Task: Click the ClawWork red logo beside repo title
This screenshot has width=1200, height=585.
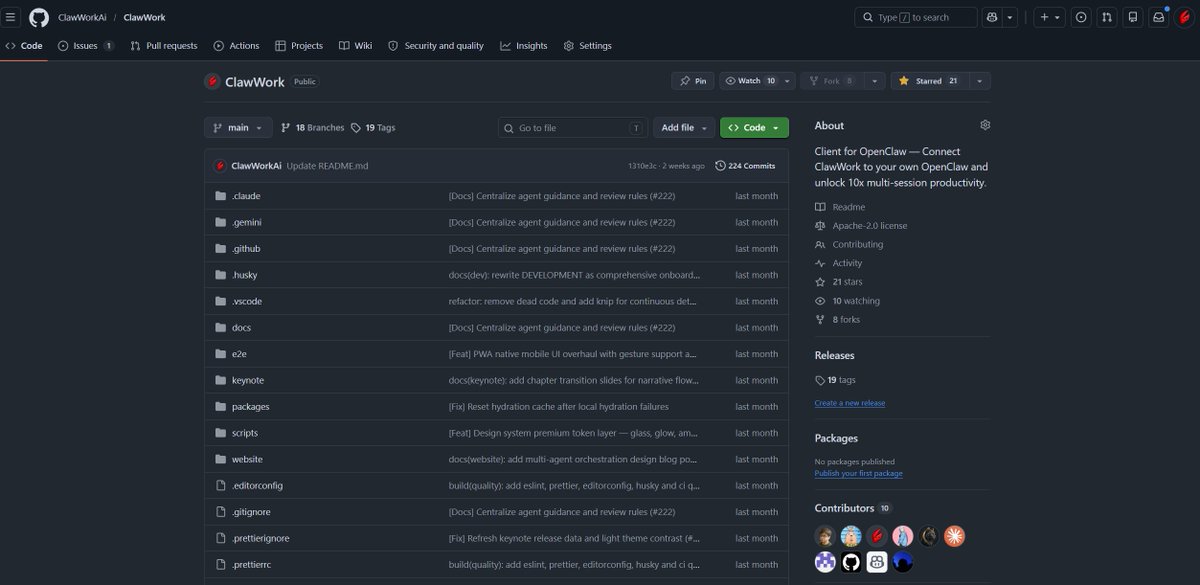Action: pyautogui.click(x=212, y=82)
